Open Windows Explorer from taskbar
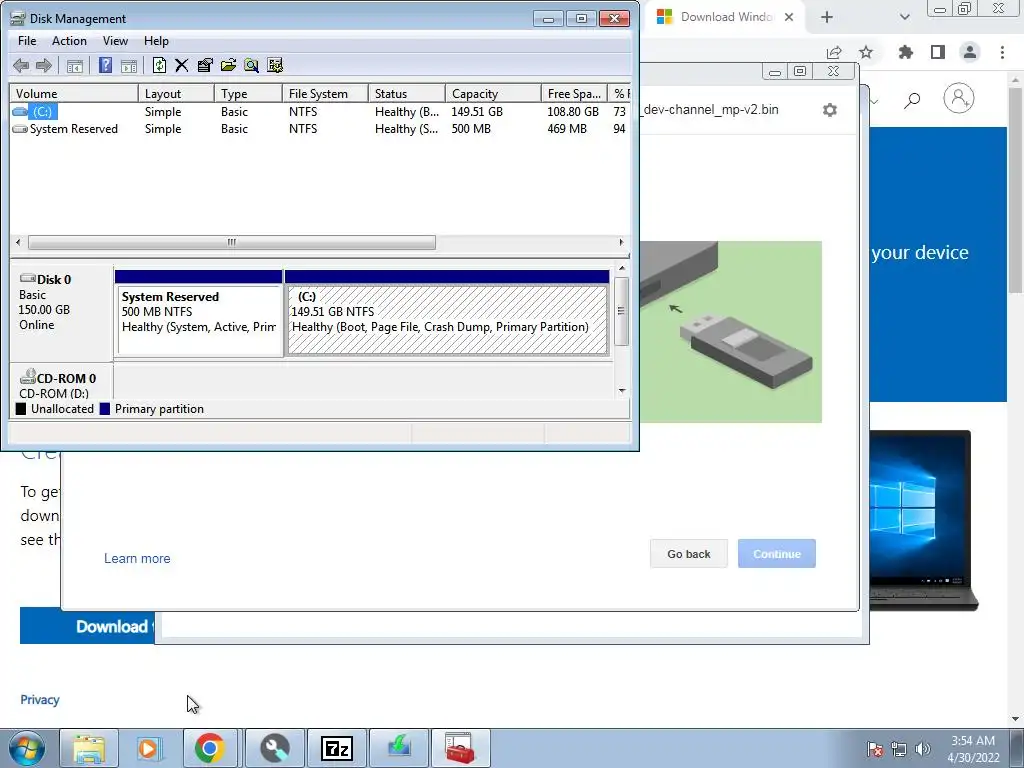Image resolution: width=1024 pixels, height=768 pixels. [89, 748]
